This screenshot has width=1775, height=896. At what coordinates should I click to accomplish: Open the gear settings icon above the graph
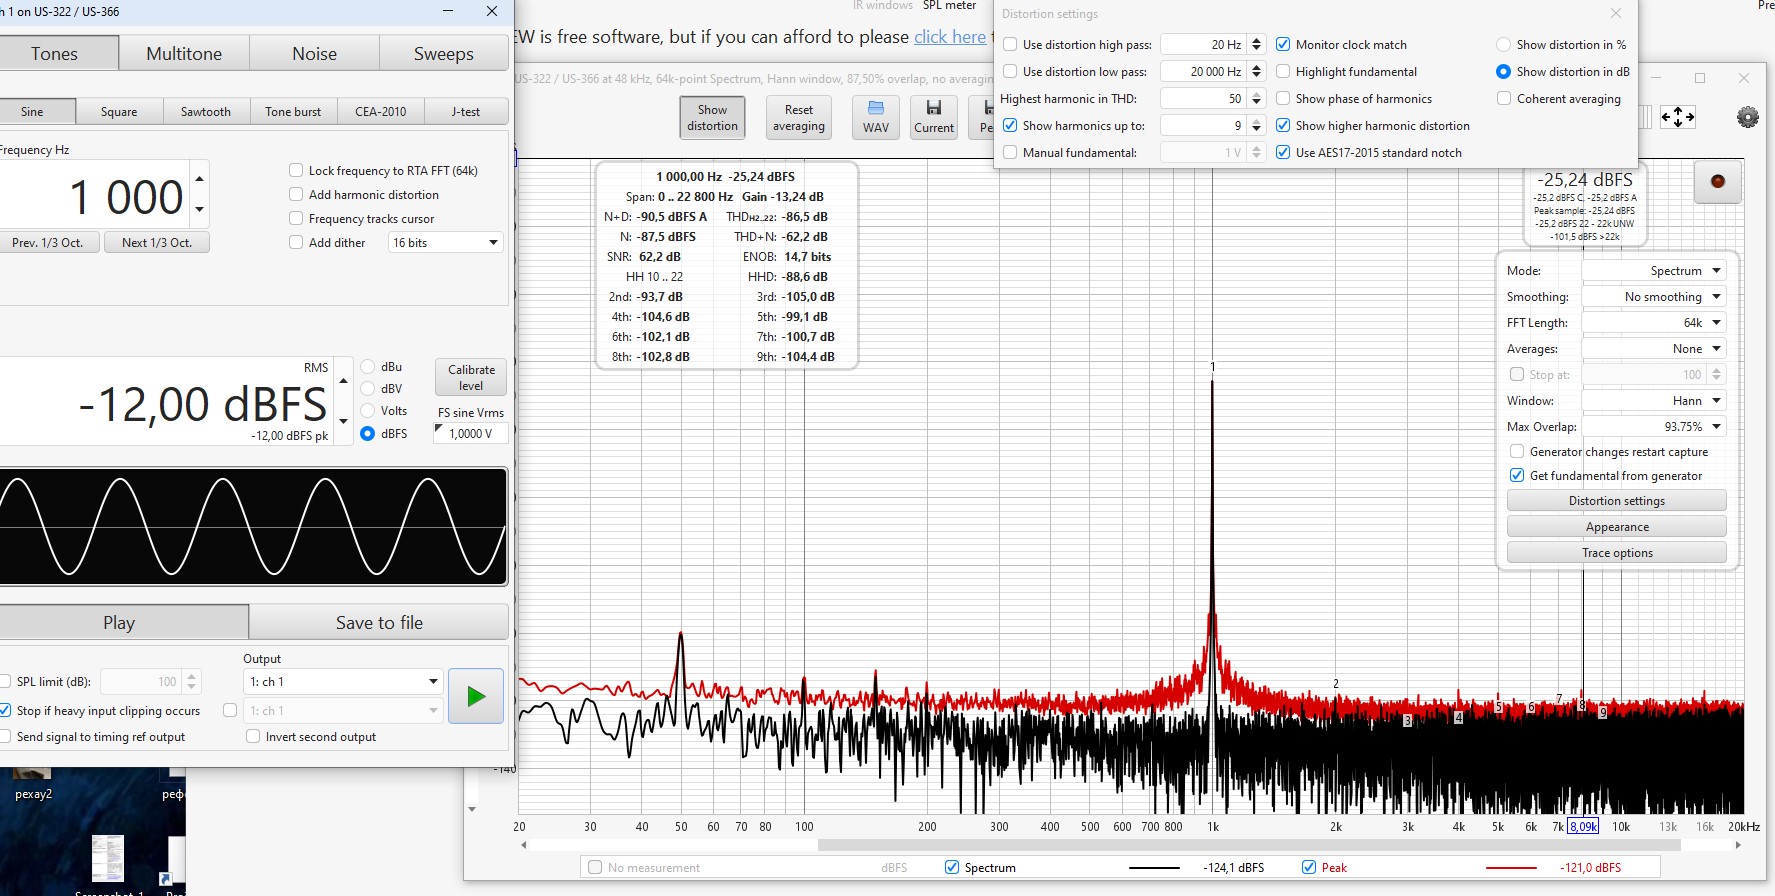point(1747,117)
